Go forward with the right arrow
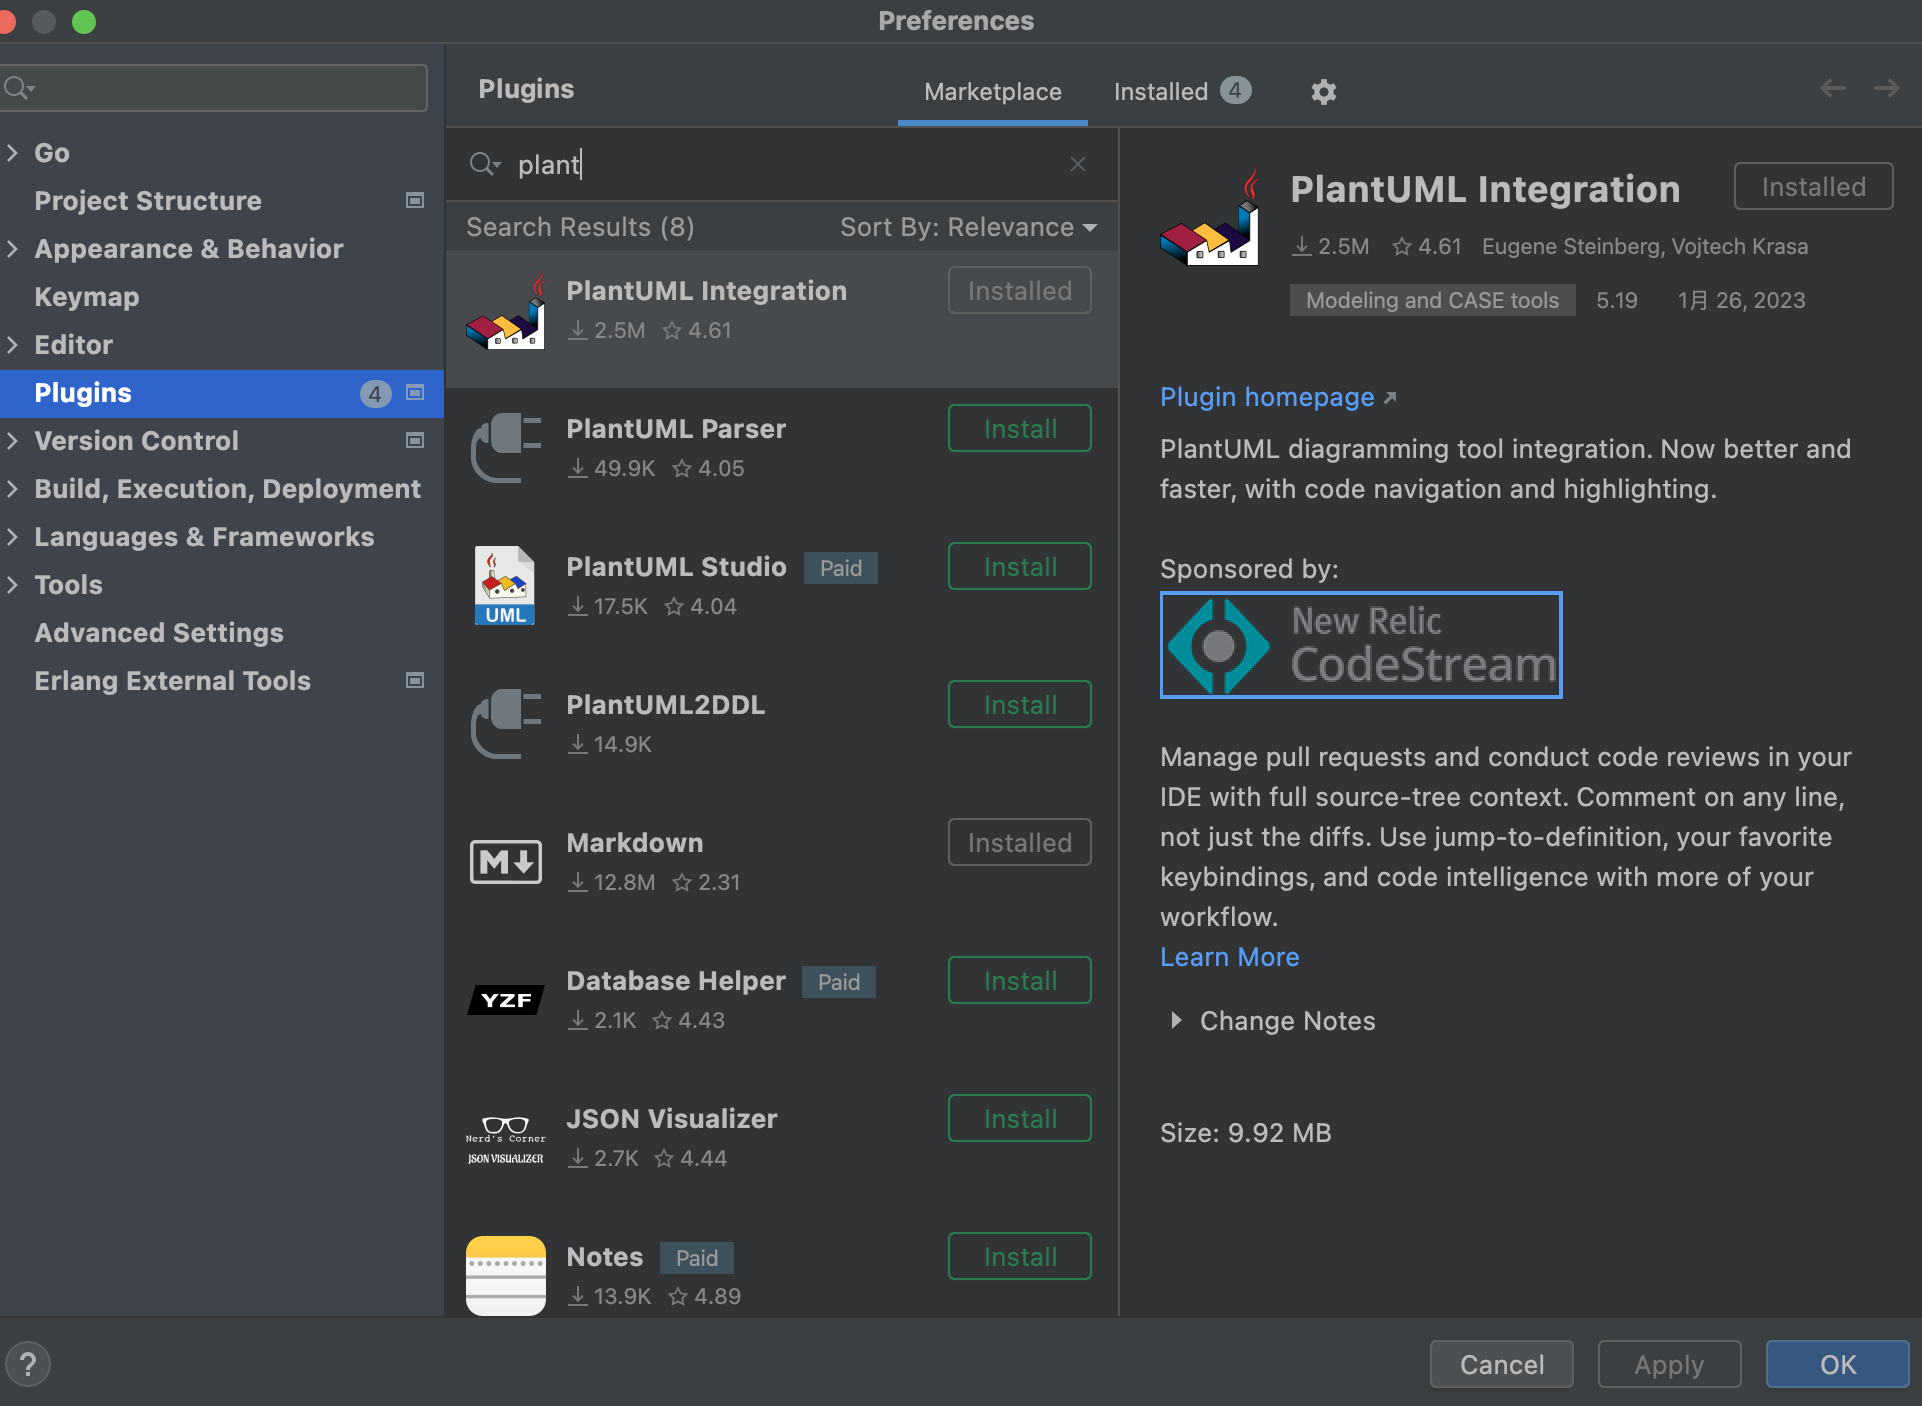This screenshot has width=1922, height=1406. click(1886, 88)
